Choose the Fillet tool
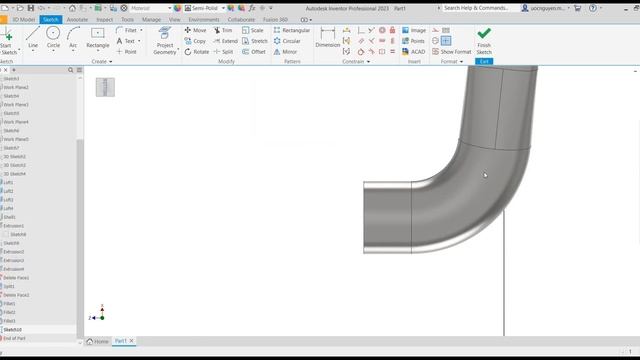The height and width of the screenshot is (360, 640). point(127,30)
